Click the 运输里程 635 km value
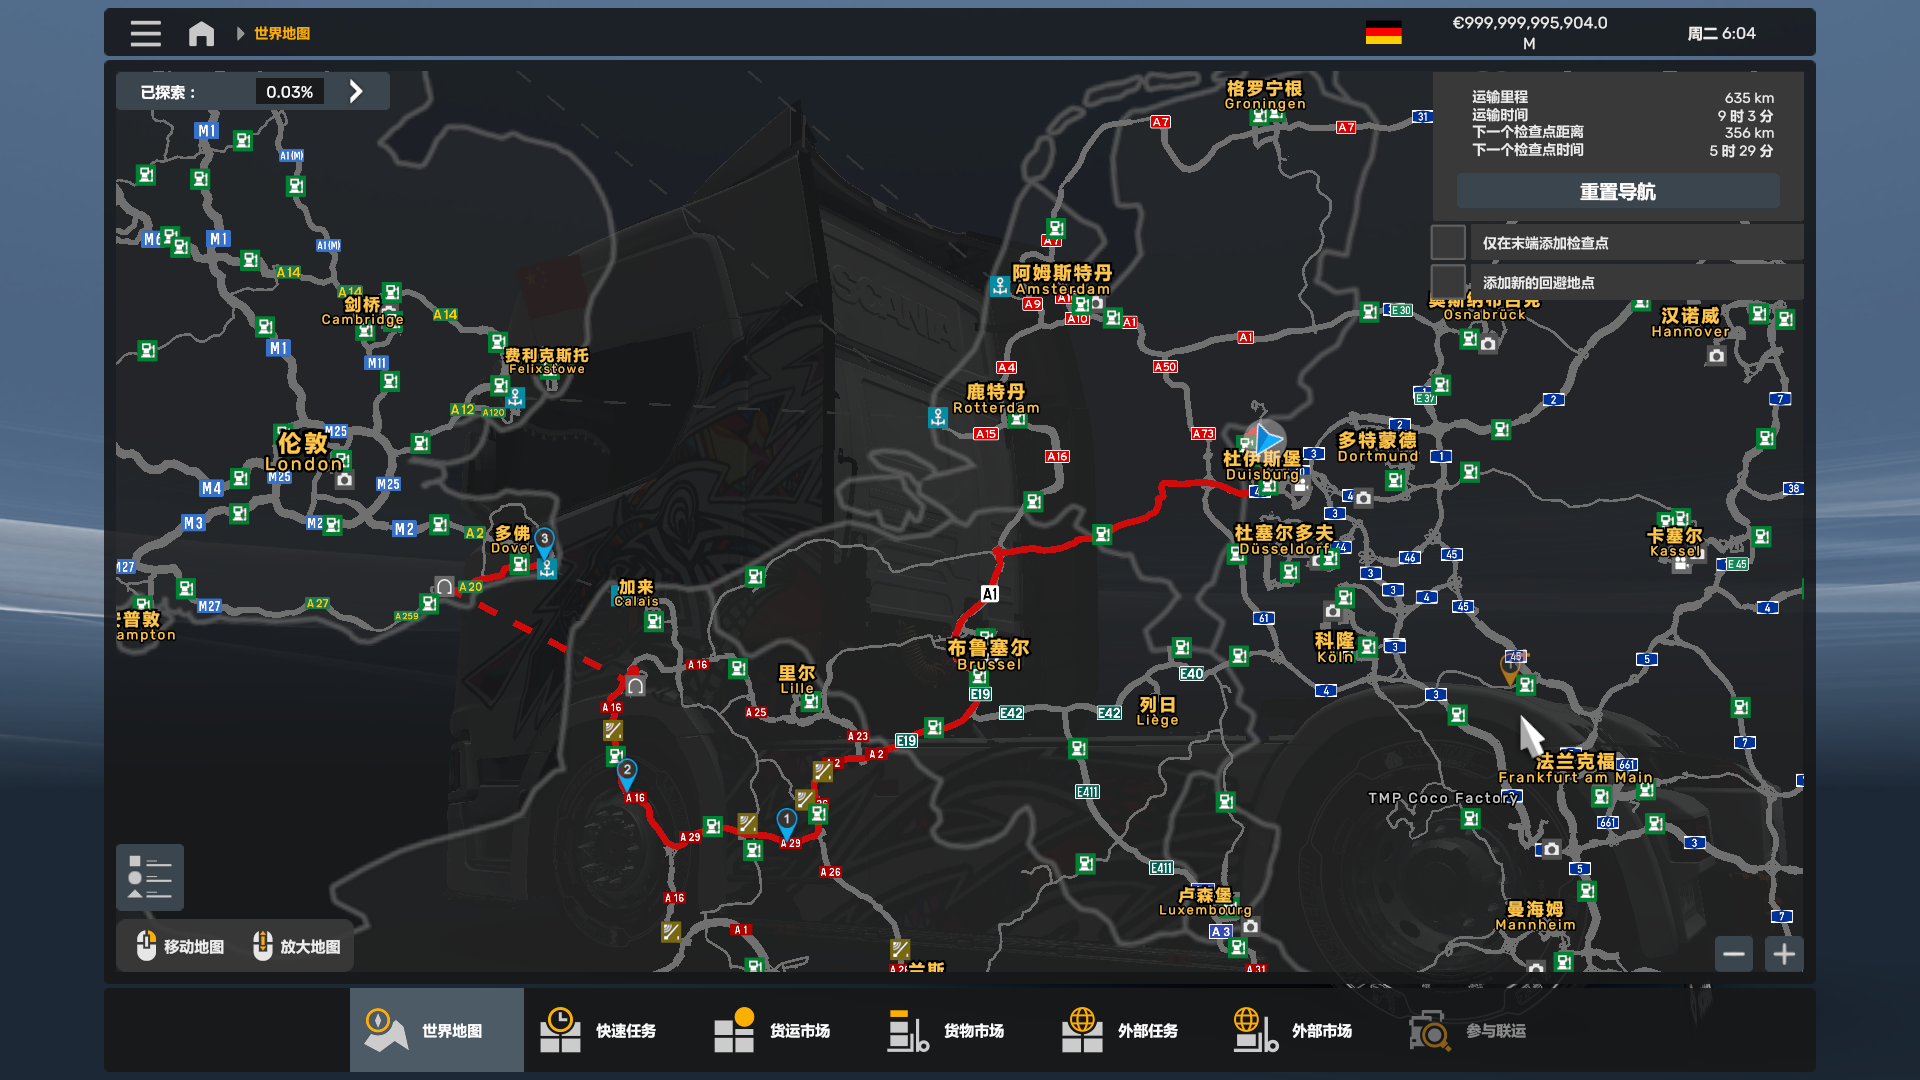This screenshot has width=1920, height=1080. click(1749, 98)
